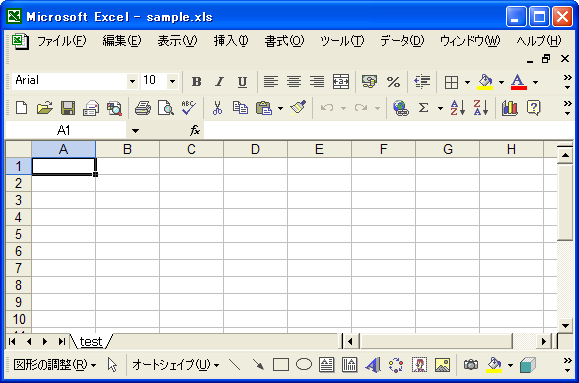This screenshot has width=579, height=383.
Task: Apply the percent style
Action: click(x=393, y=82)
